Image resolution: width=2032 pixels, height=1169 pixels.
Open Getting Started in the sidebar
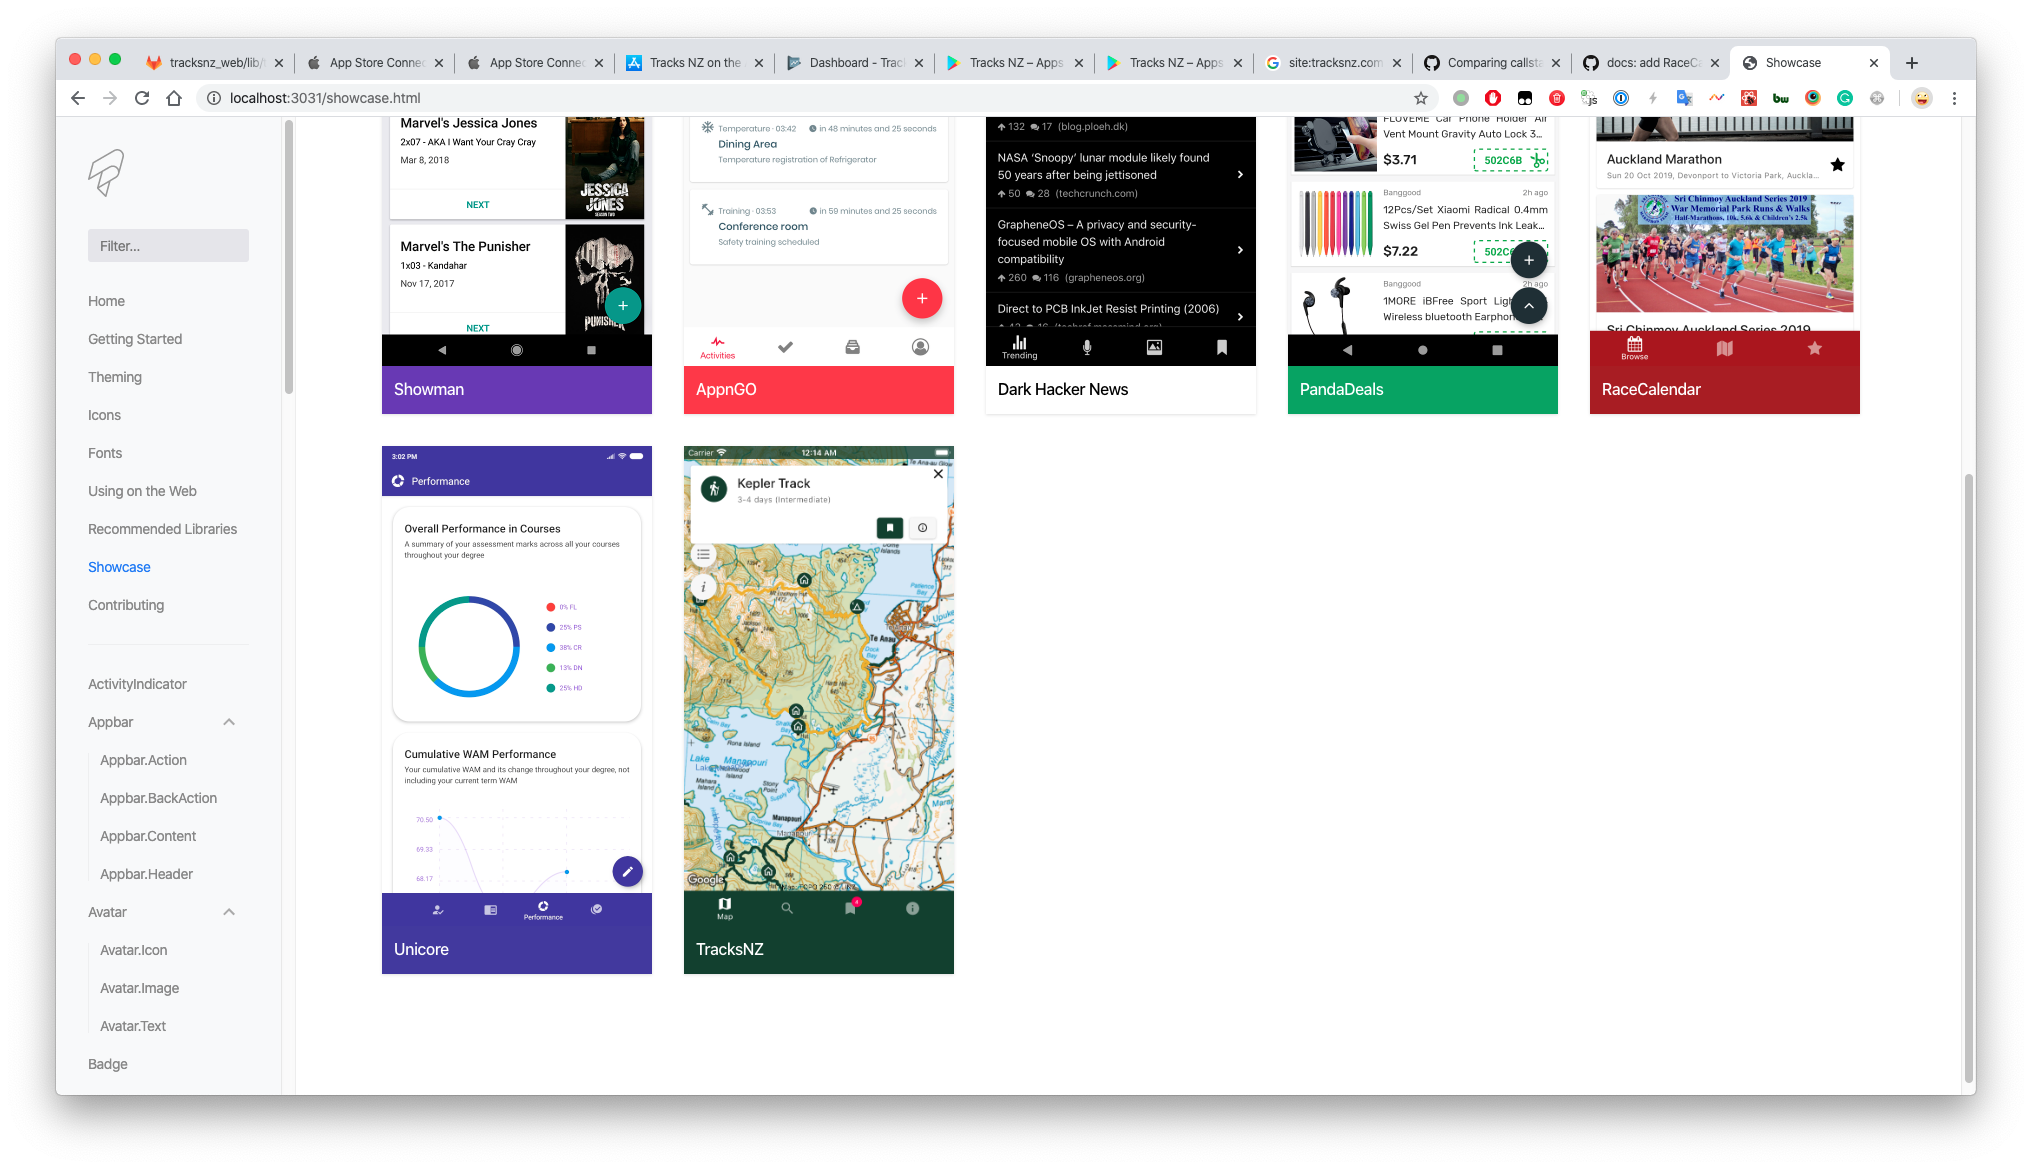tap(135, 339)
